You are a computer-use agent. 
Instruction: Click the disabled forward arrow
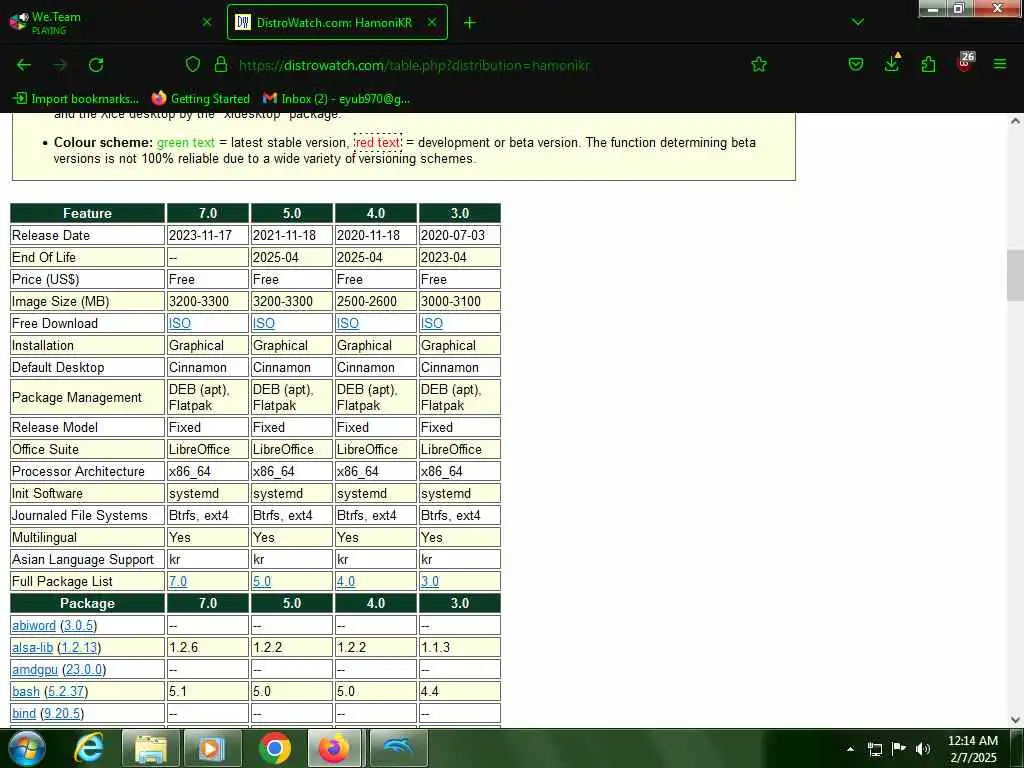(x=60, y=65)
